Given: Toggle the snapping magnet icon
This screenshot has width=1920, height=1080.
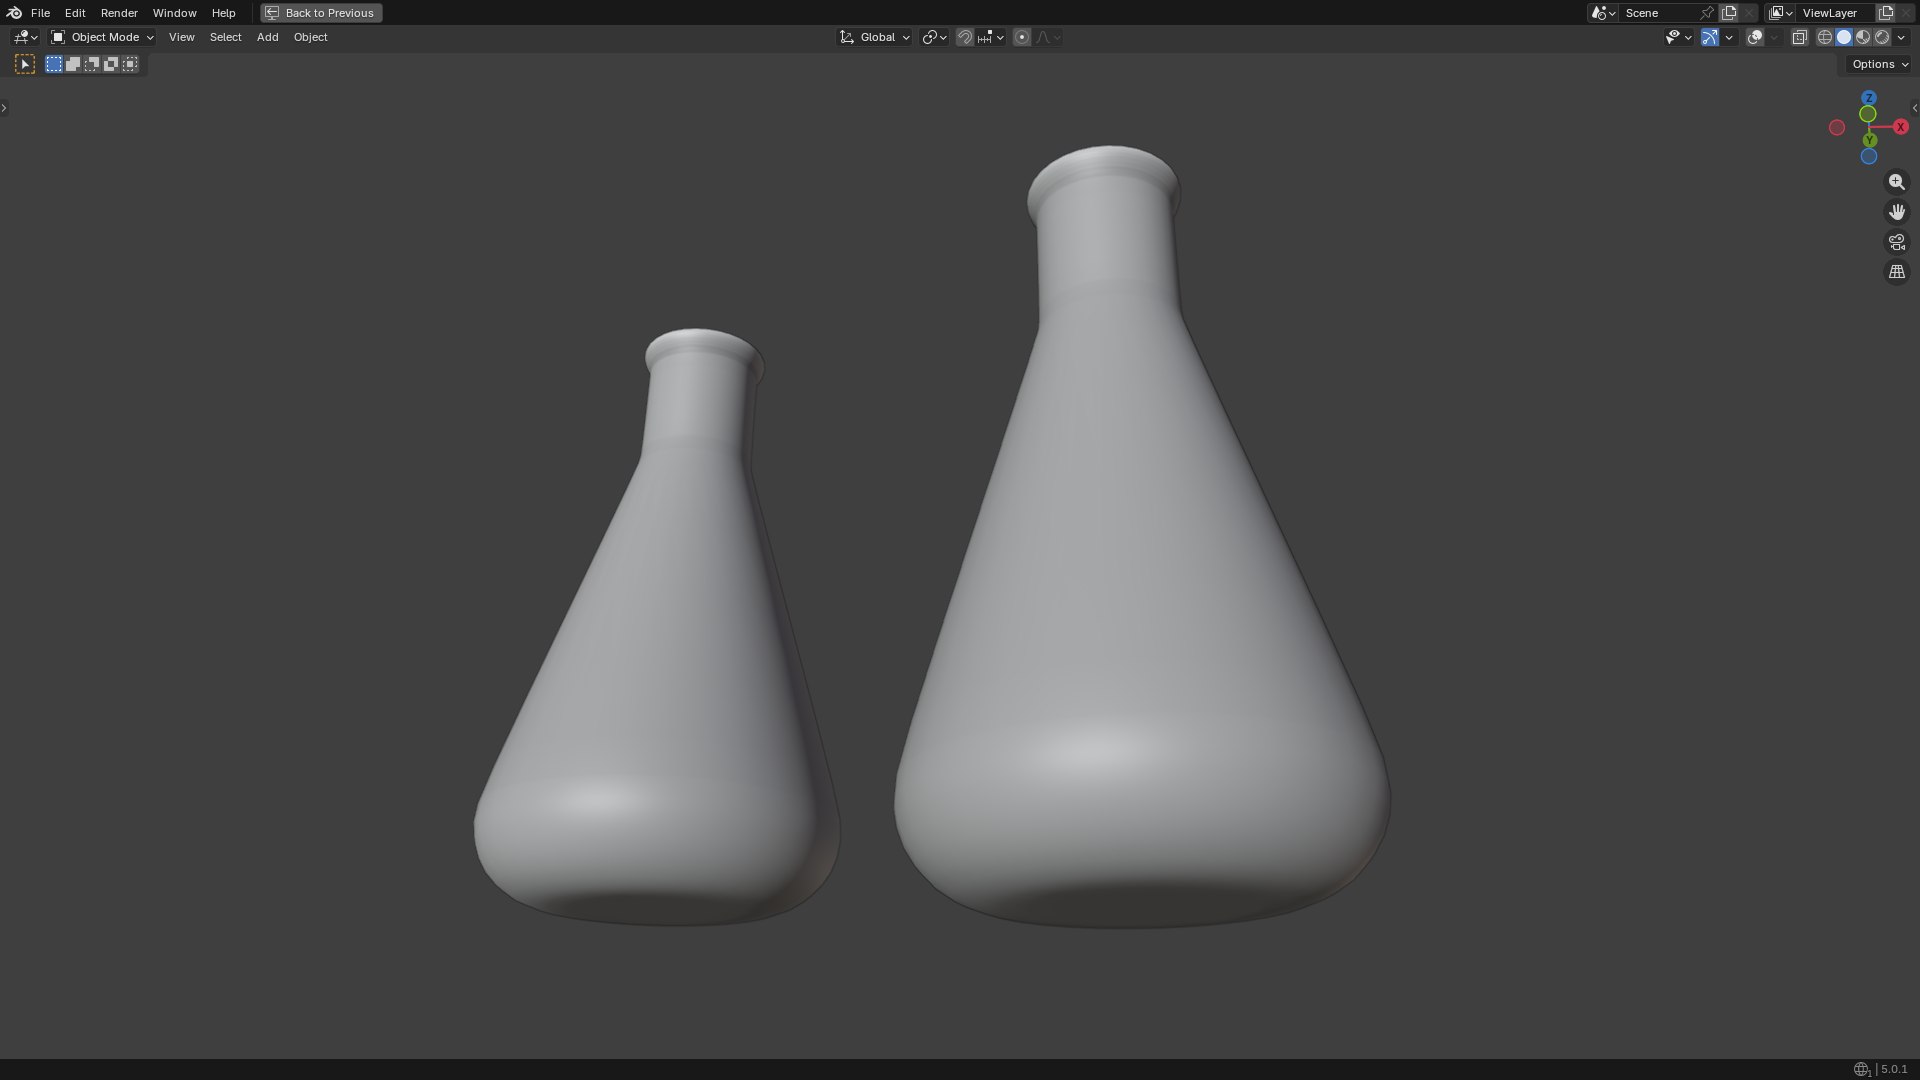Looking at the screenshot, I should coord(965,37).
